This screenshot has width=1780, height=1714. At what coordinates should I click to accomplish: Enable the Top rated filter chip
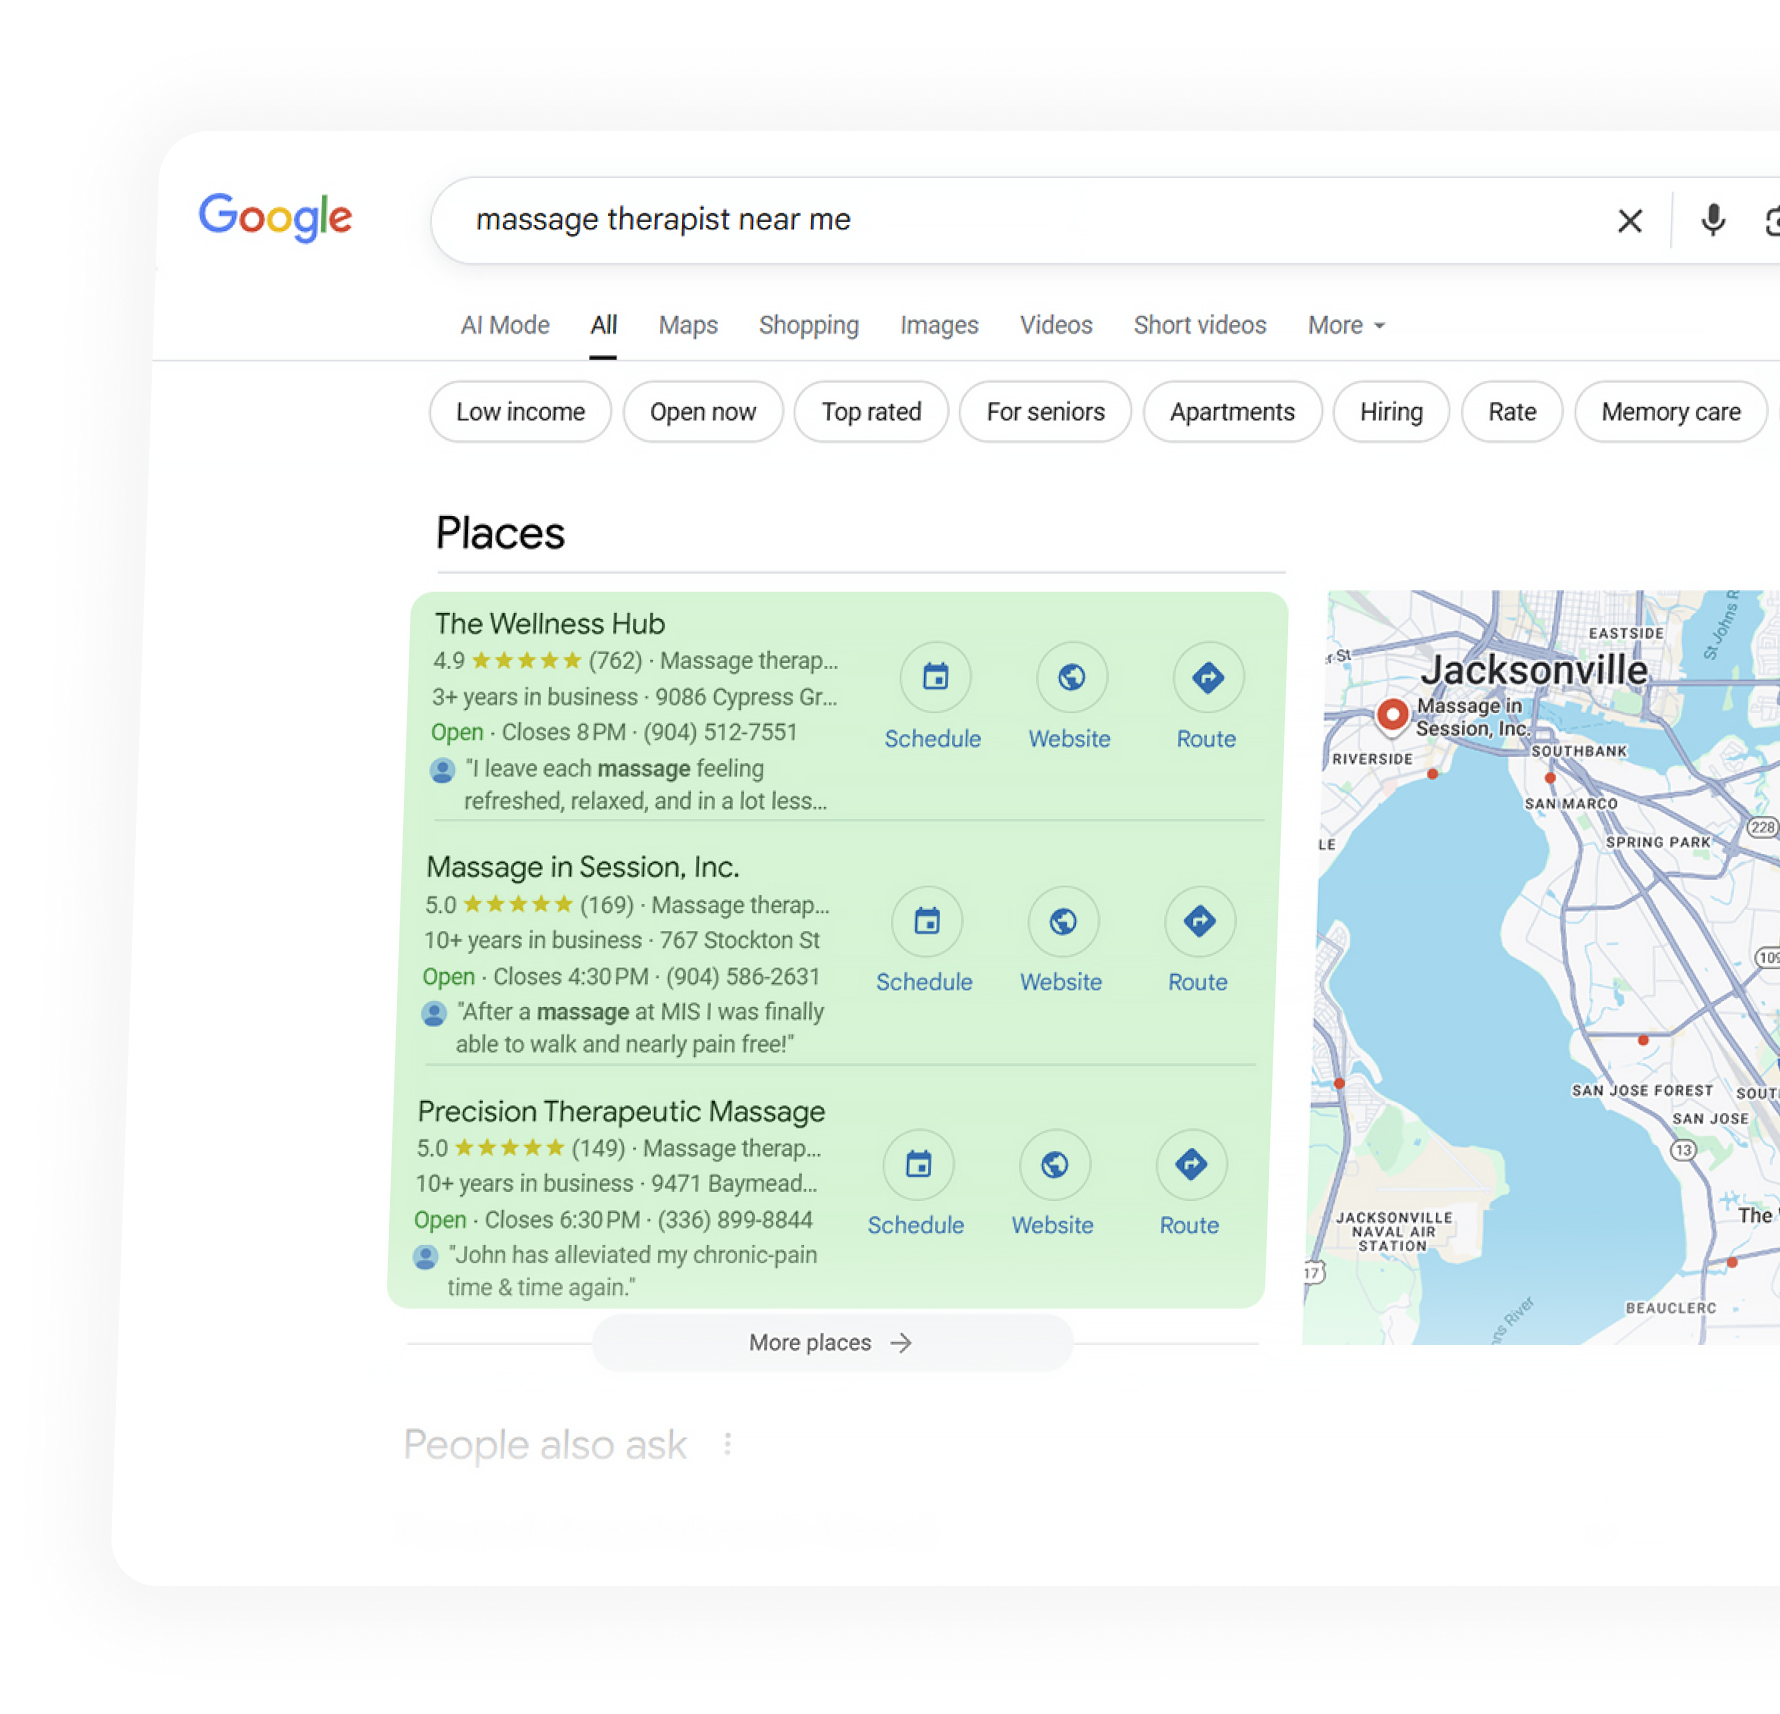coord(871,412)
